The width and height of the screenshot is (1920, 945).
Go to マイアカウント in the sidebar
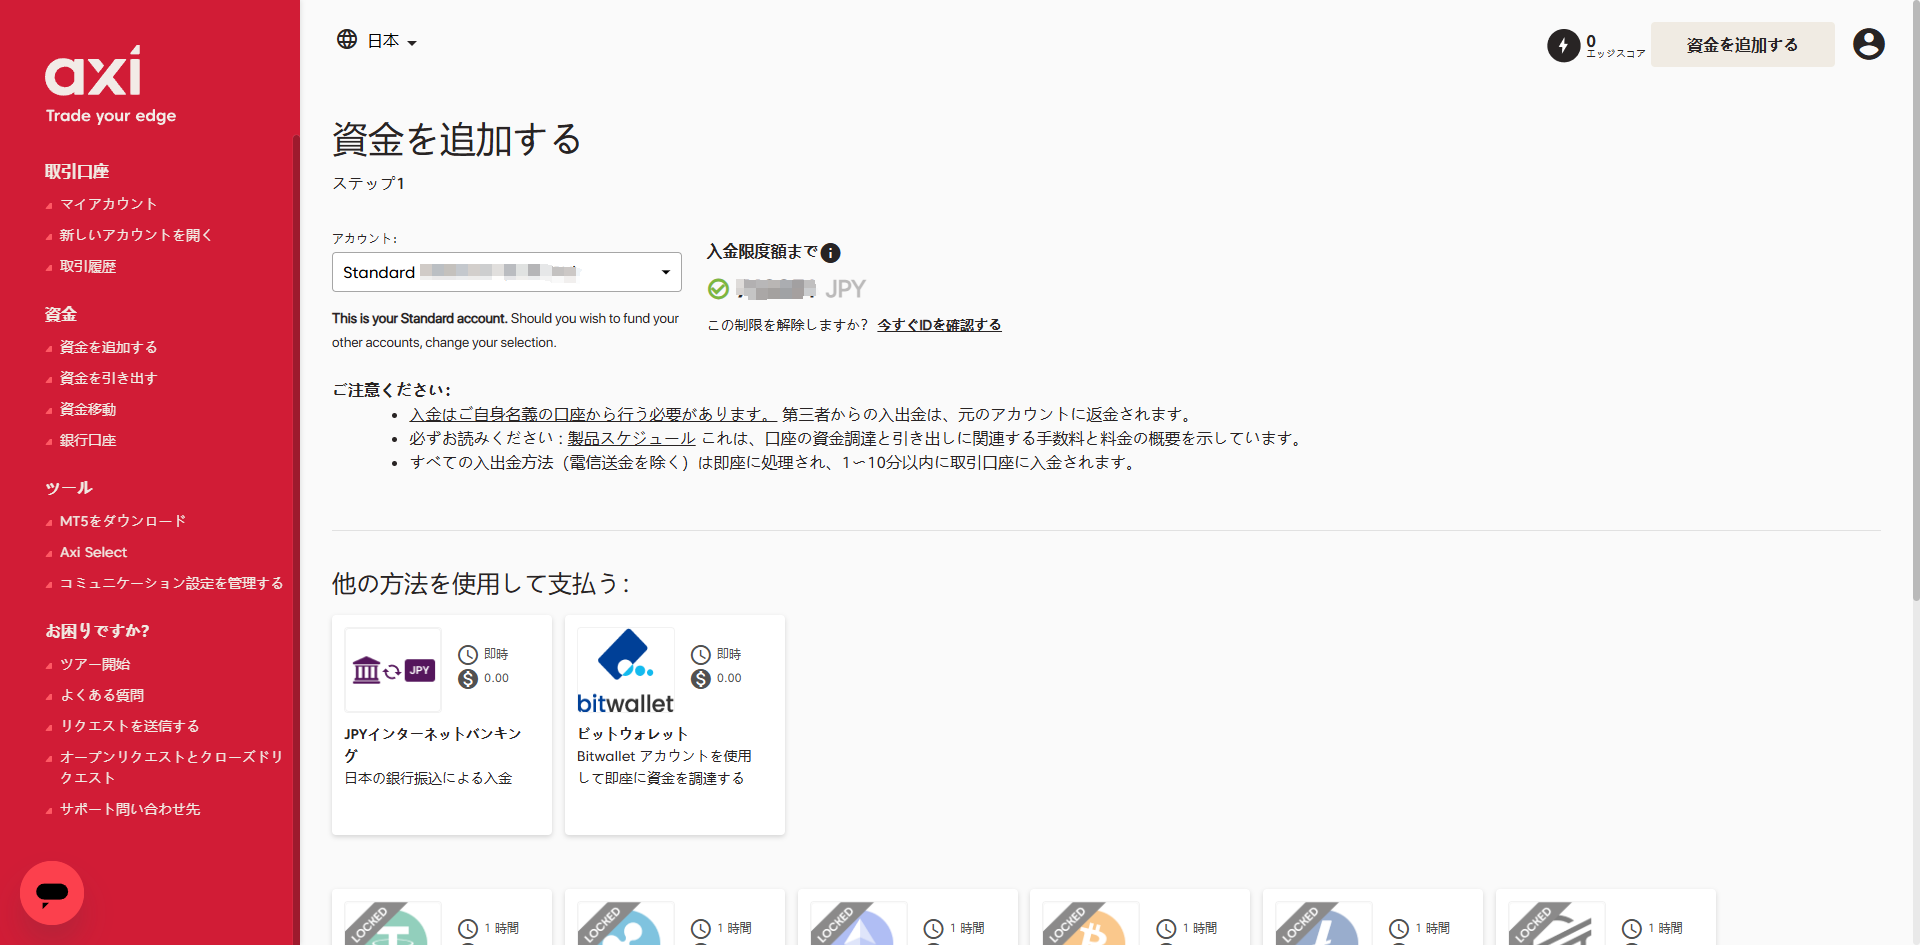[108, 204]
